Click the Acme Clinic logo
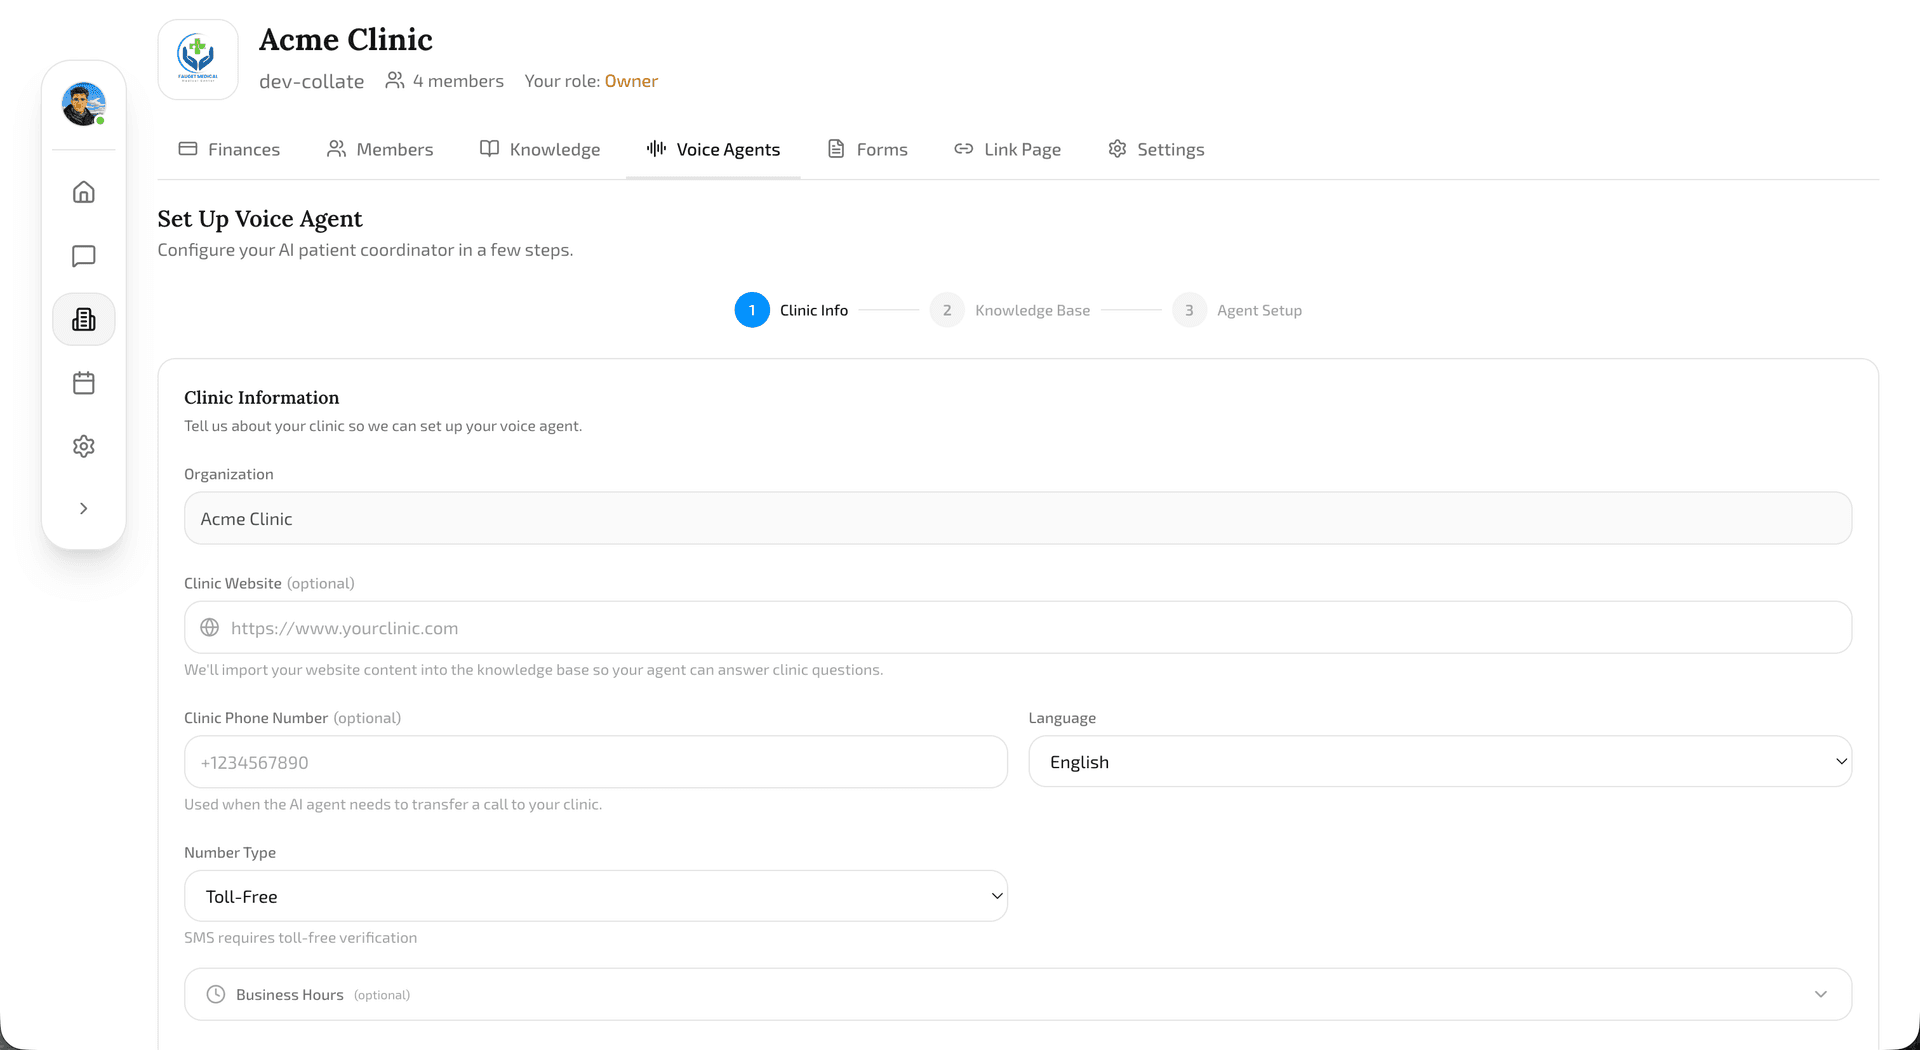The image size is (1920, 1050). point(197,59)
